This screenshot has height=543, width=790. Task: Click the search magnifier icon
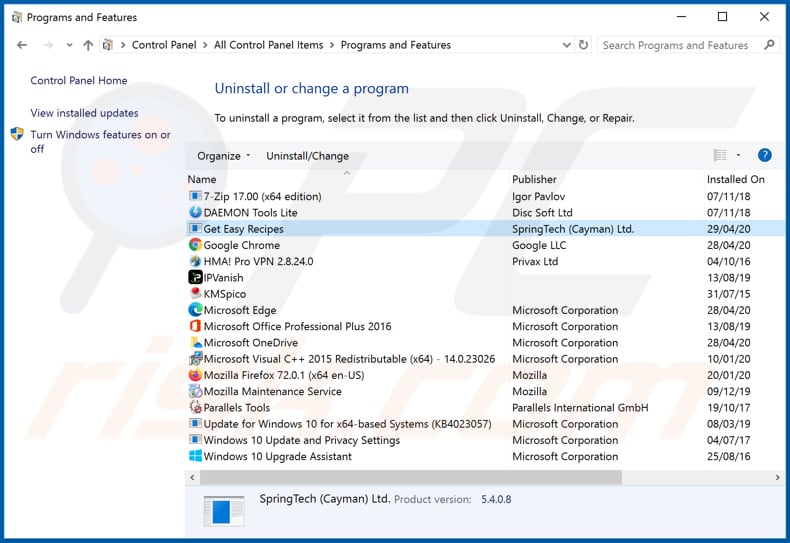click(769, 45)
